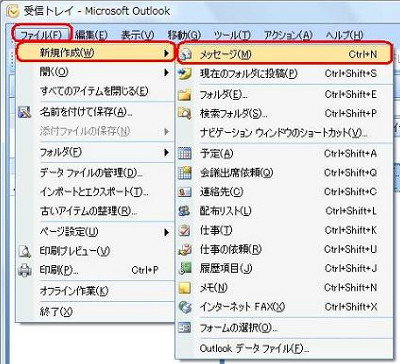The width and height of the screenshot is (400, 364).
Task: Choose 終了(X) to exit Outlook
Action: coord(95,312)
